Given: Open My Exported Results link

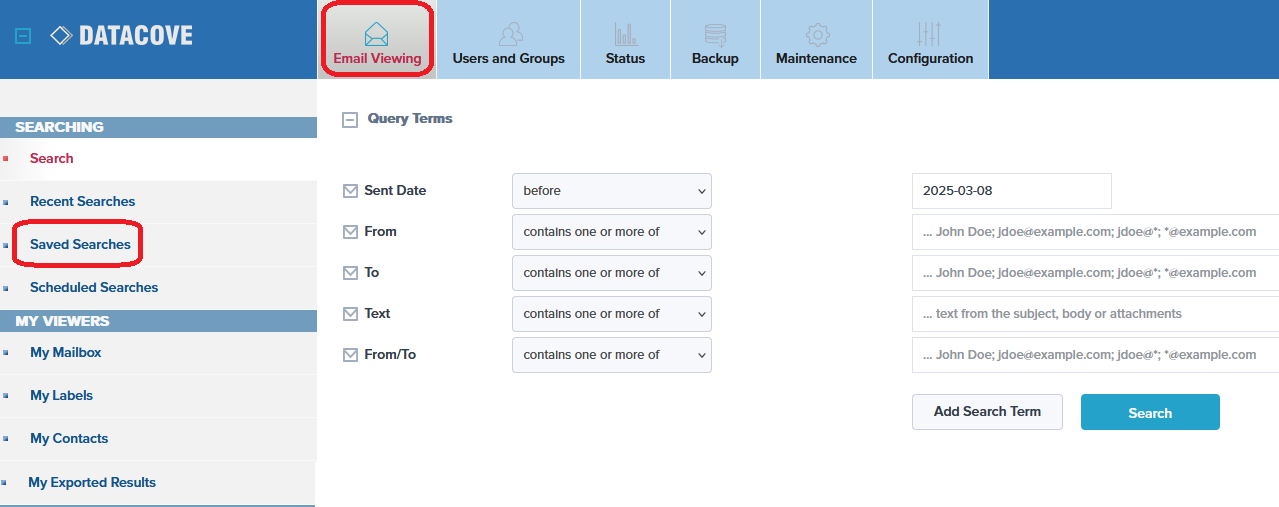Looking at the screenshot, I should coord(92,482).
